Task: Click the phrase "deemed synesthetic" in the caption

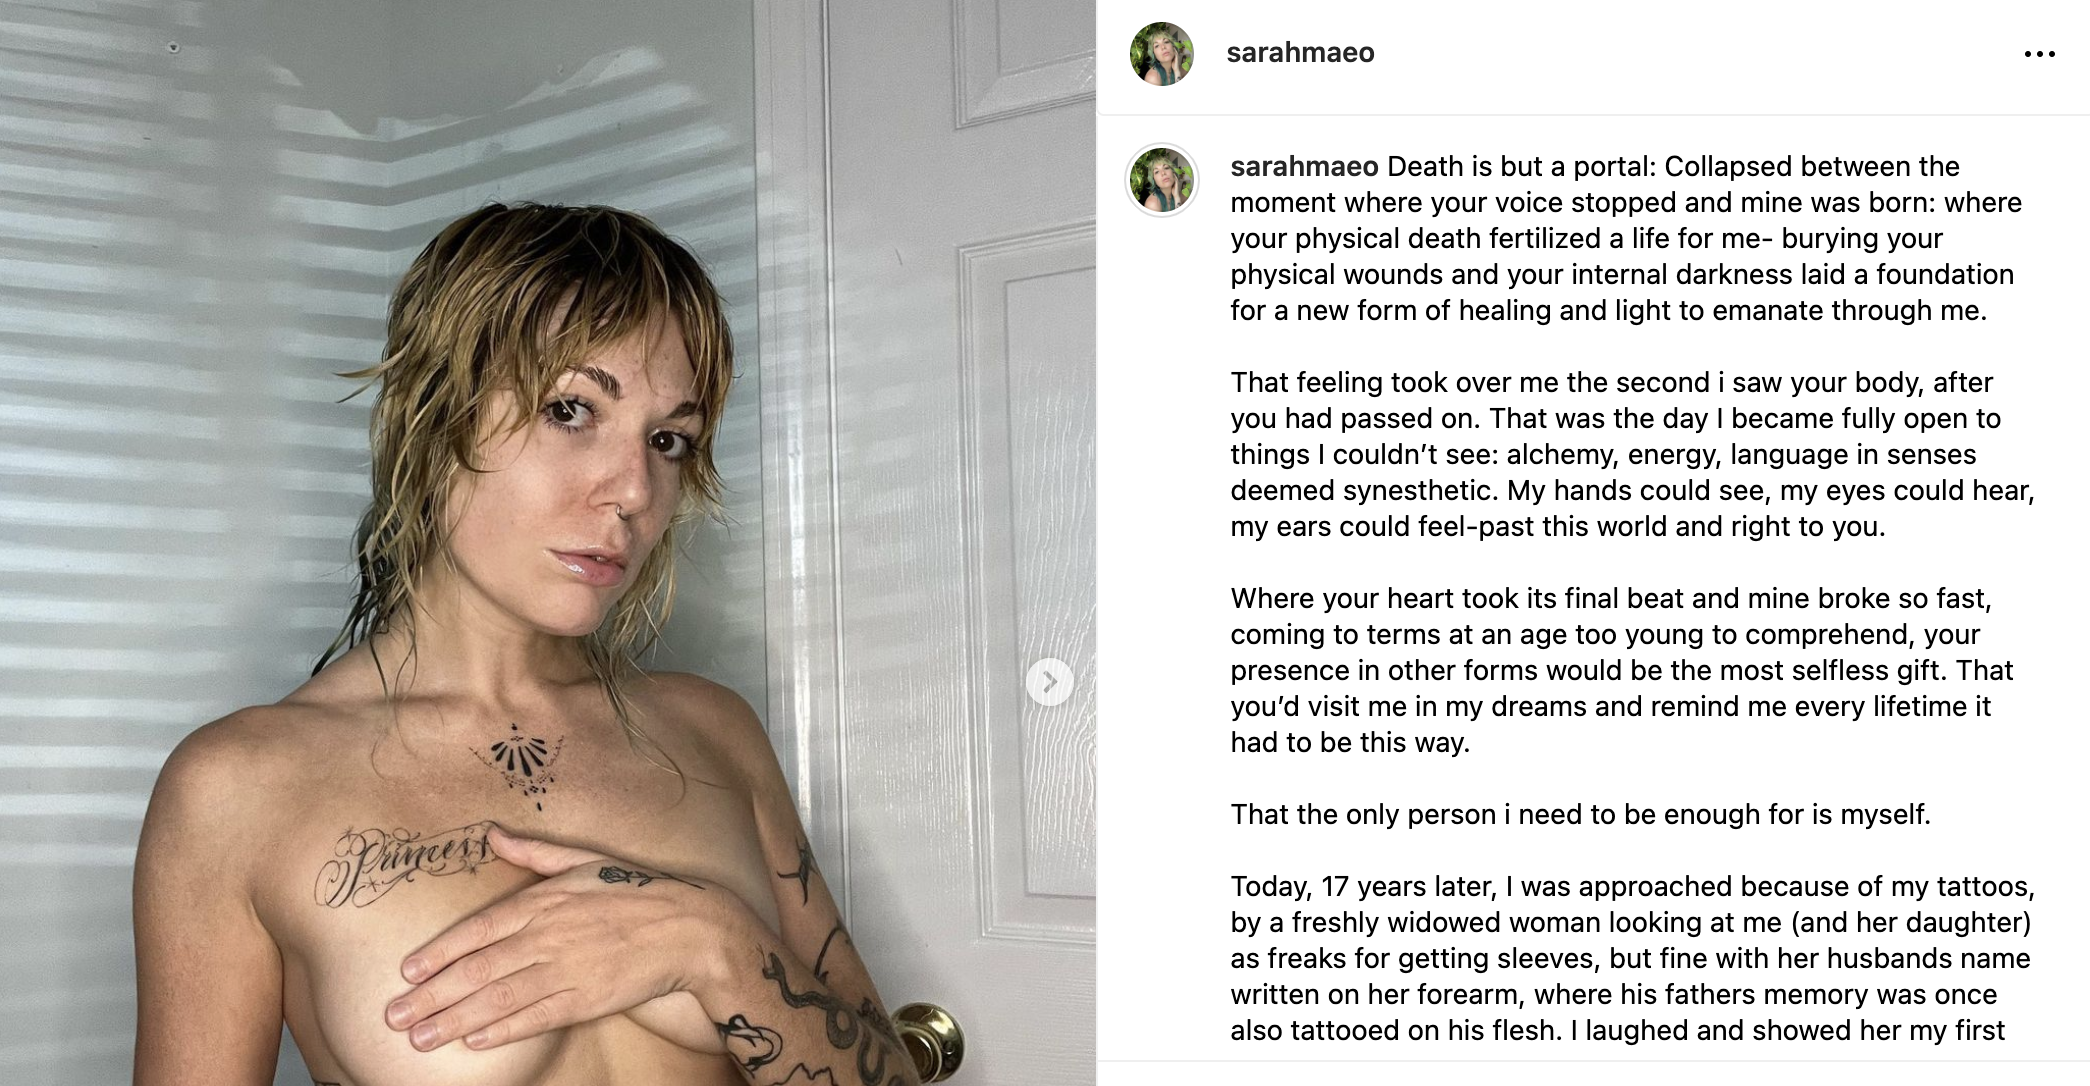Action: [1364, 490]
